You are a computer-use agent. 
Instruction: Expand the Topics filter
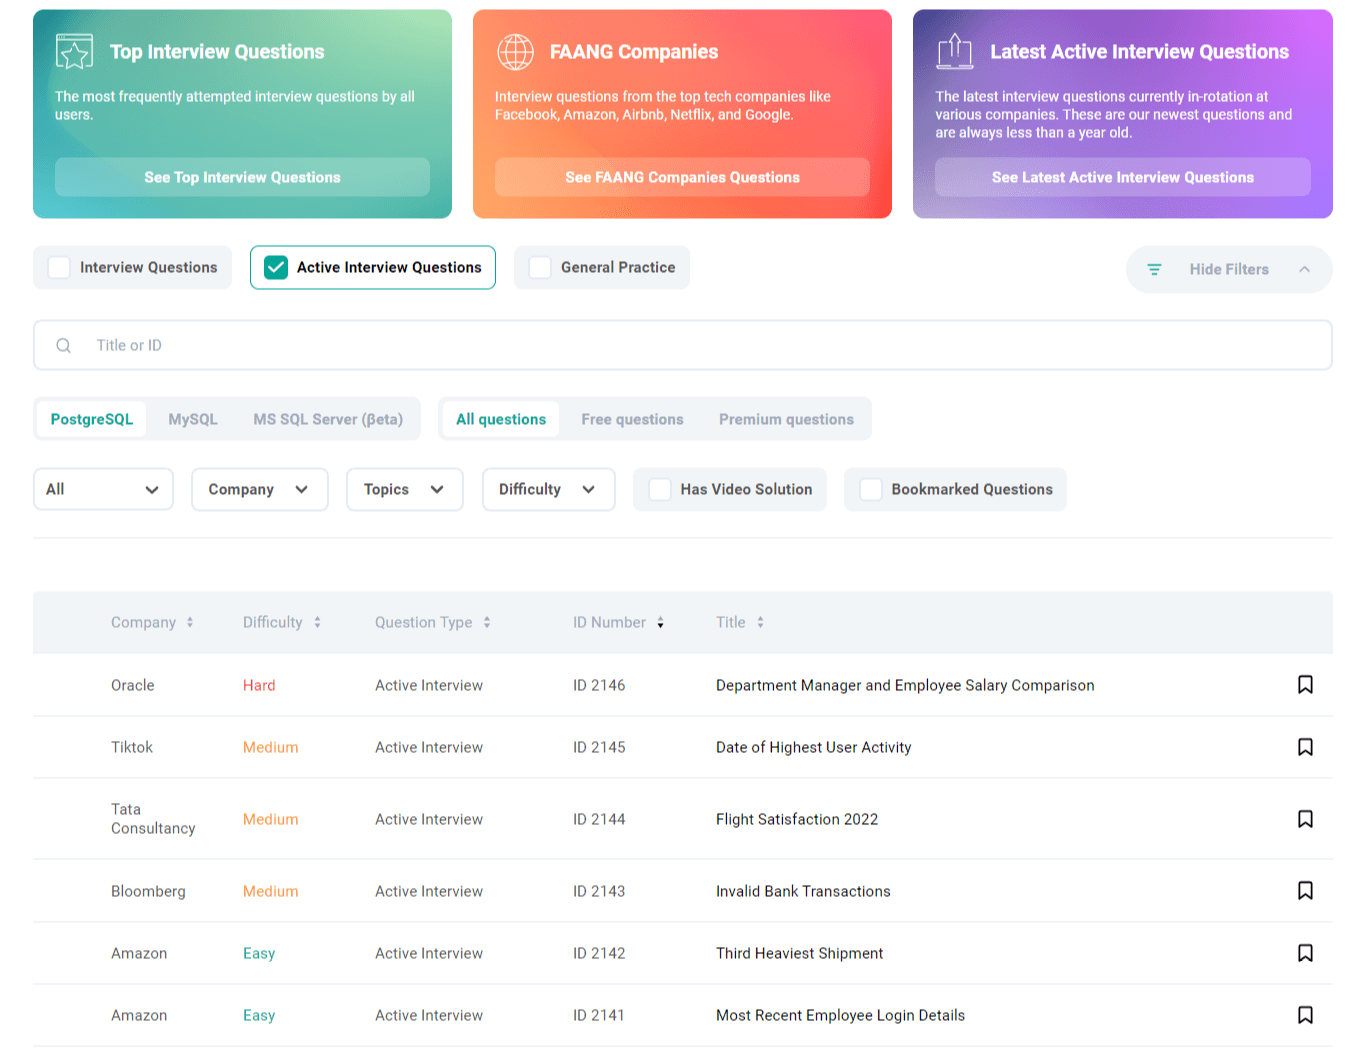tap(404, 489)
